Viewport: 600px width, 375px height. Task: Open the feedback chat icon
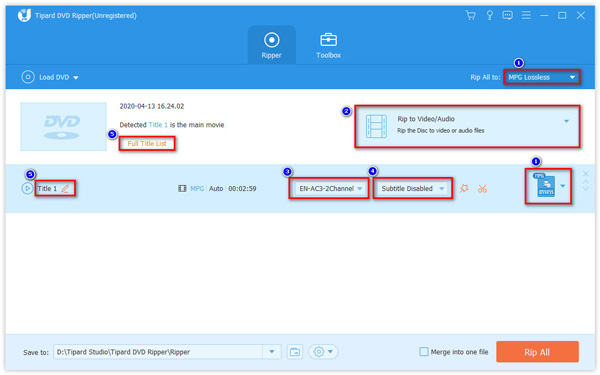click(507, 15)
